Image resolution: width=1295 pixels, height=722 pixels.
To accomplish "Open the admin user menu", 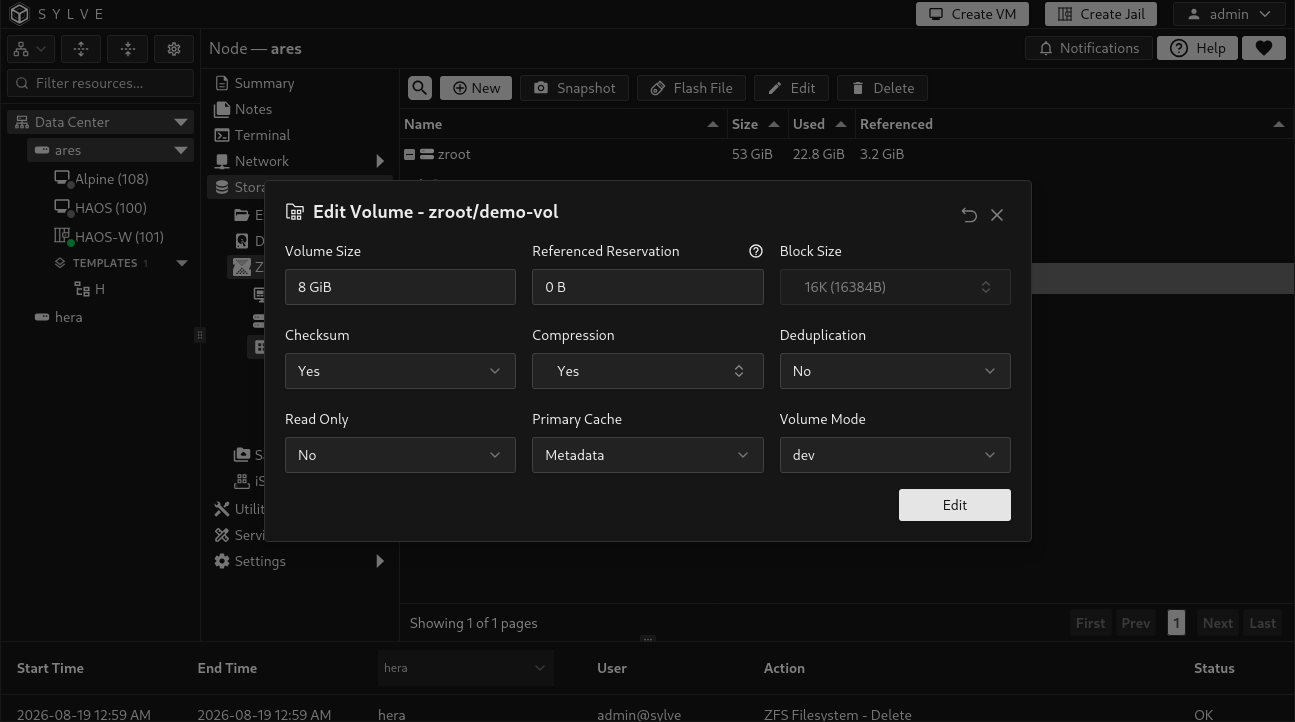I will click(1229, 14).
